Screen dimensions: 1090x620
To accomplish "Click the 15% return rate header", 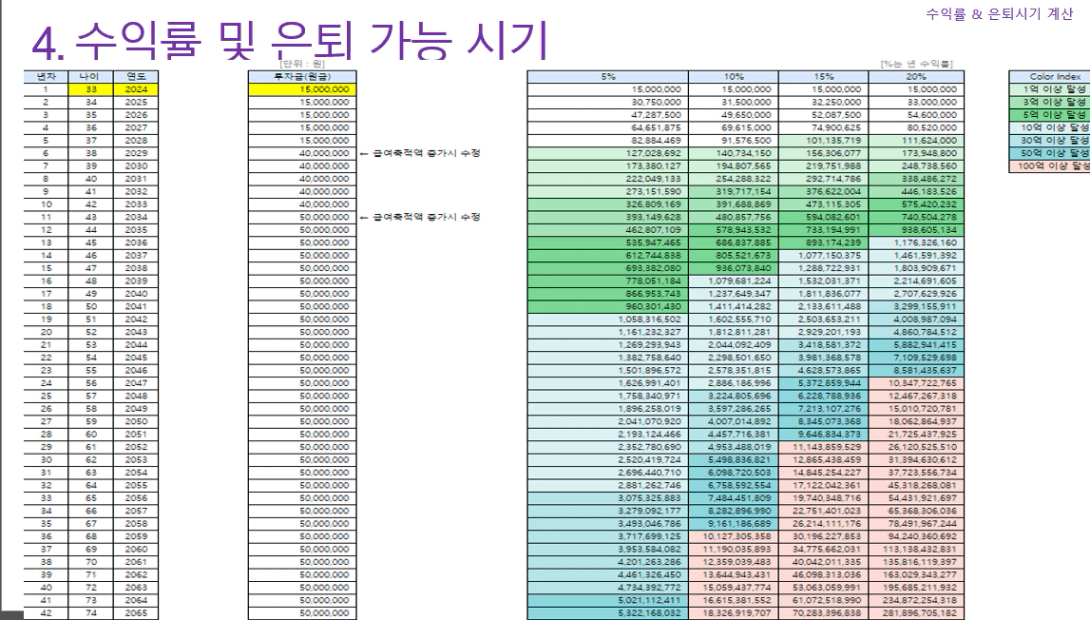I will [x=823, y=76].
